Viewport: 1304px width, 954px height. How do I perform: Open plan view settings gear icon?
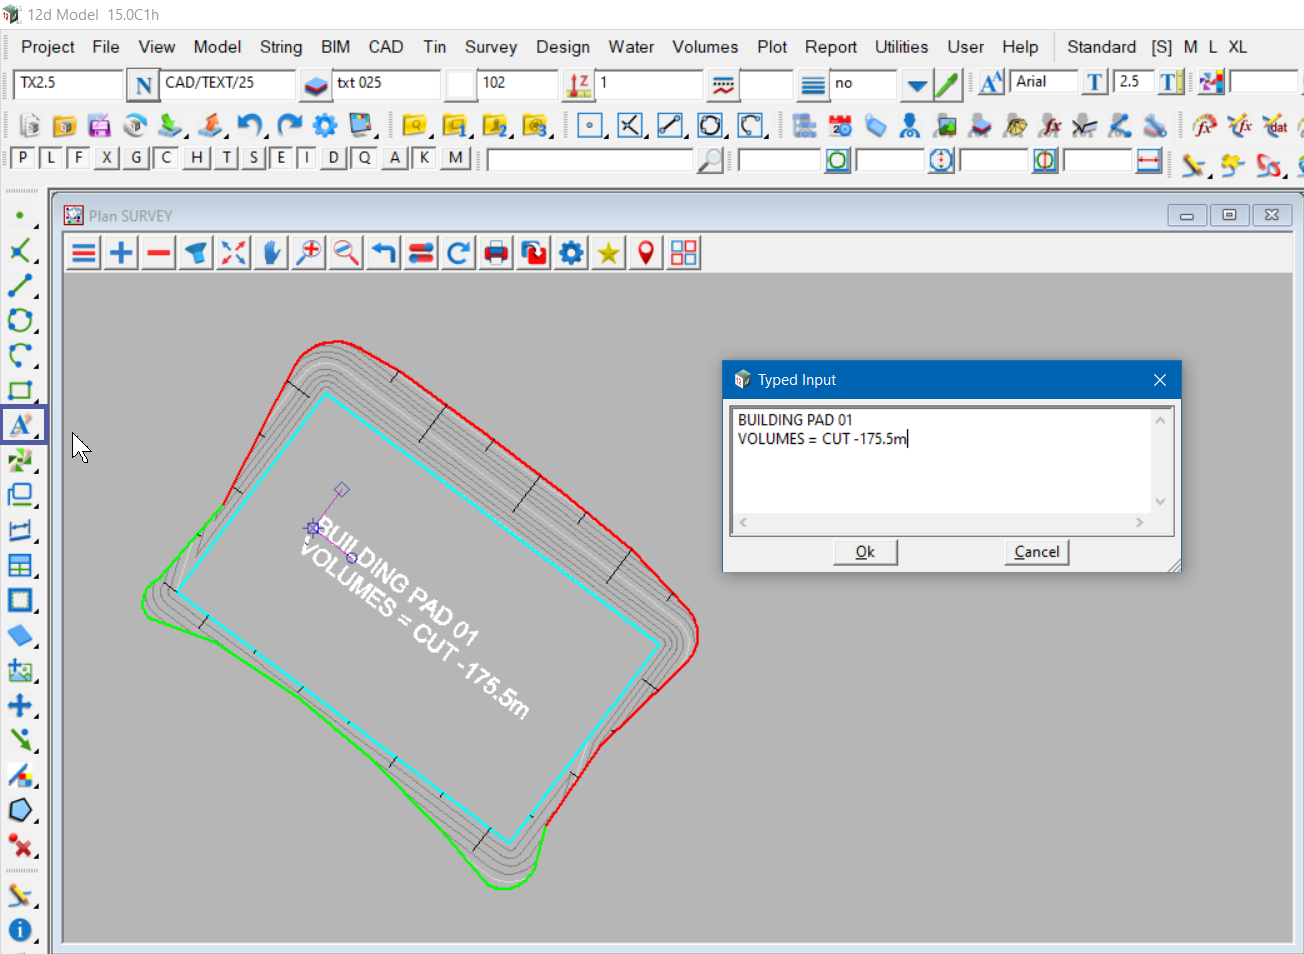click(571, 253)
